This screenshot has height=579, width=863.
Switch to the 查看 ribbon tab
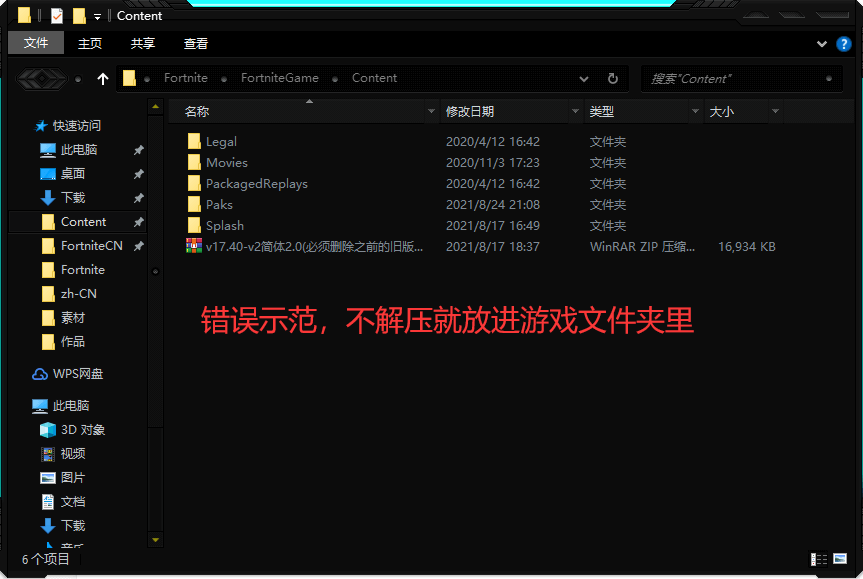point(195,43)
